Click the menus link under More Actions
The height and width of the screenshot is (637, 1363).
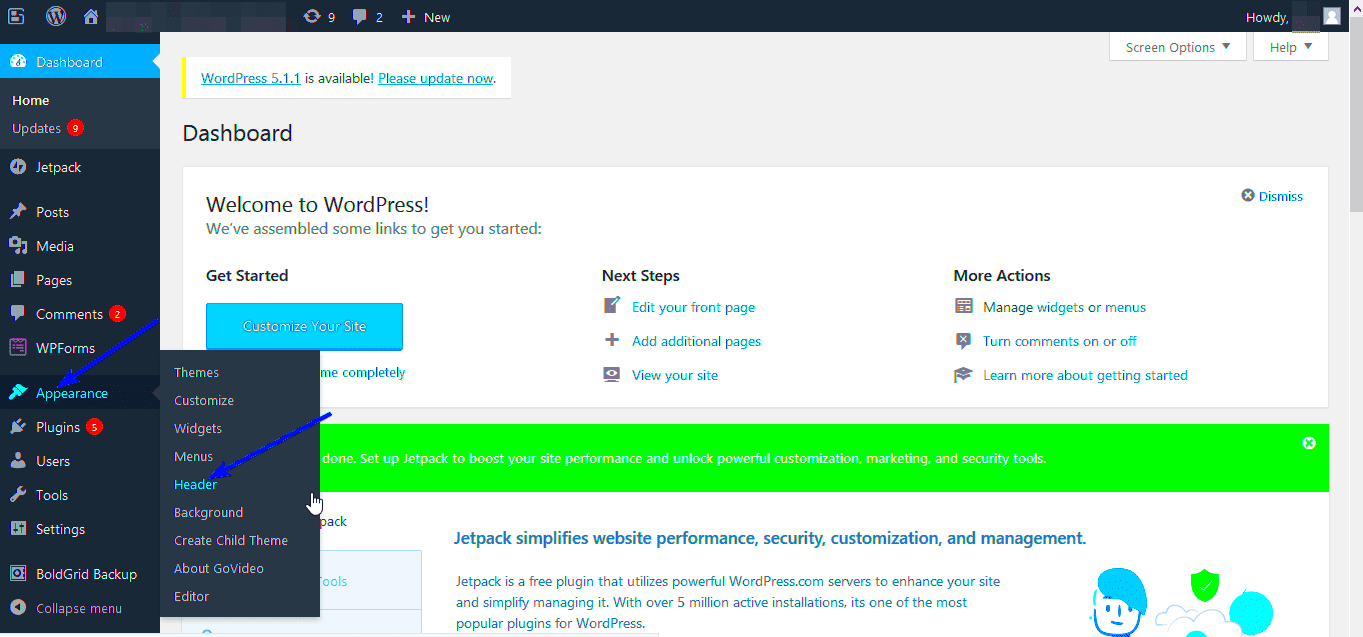[x=1125, y=307]
